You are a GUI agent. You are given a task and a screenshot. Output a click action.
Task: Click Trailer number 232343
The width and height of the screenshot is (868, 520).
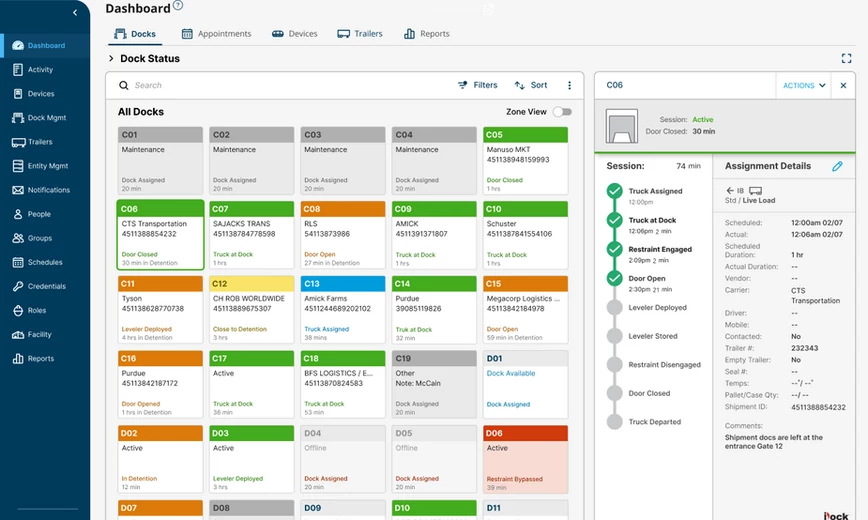tap(804, 348)
